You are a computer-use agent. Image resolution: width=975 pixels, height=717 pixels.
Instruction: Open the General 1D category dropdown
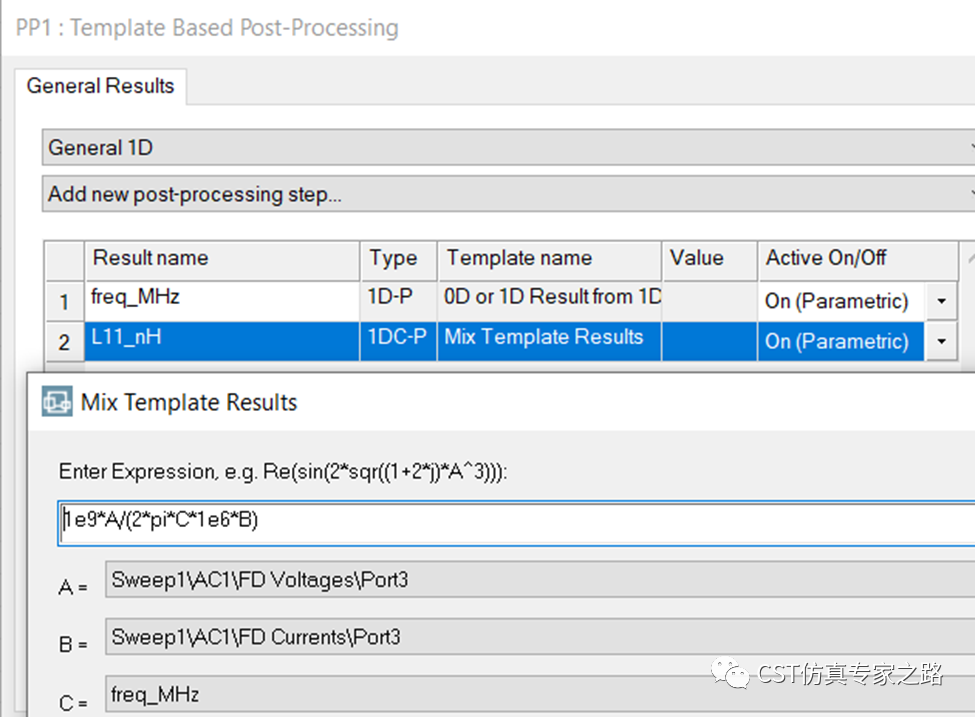(509, 147)
